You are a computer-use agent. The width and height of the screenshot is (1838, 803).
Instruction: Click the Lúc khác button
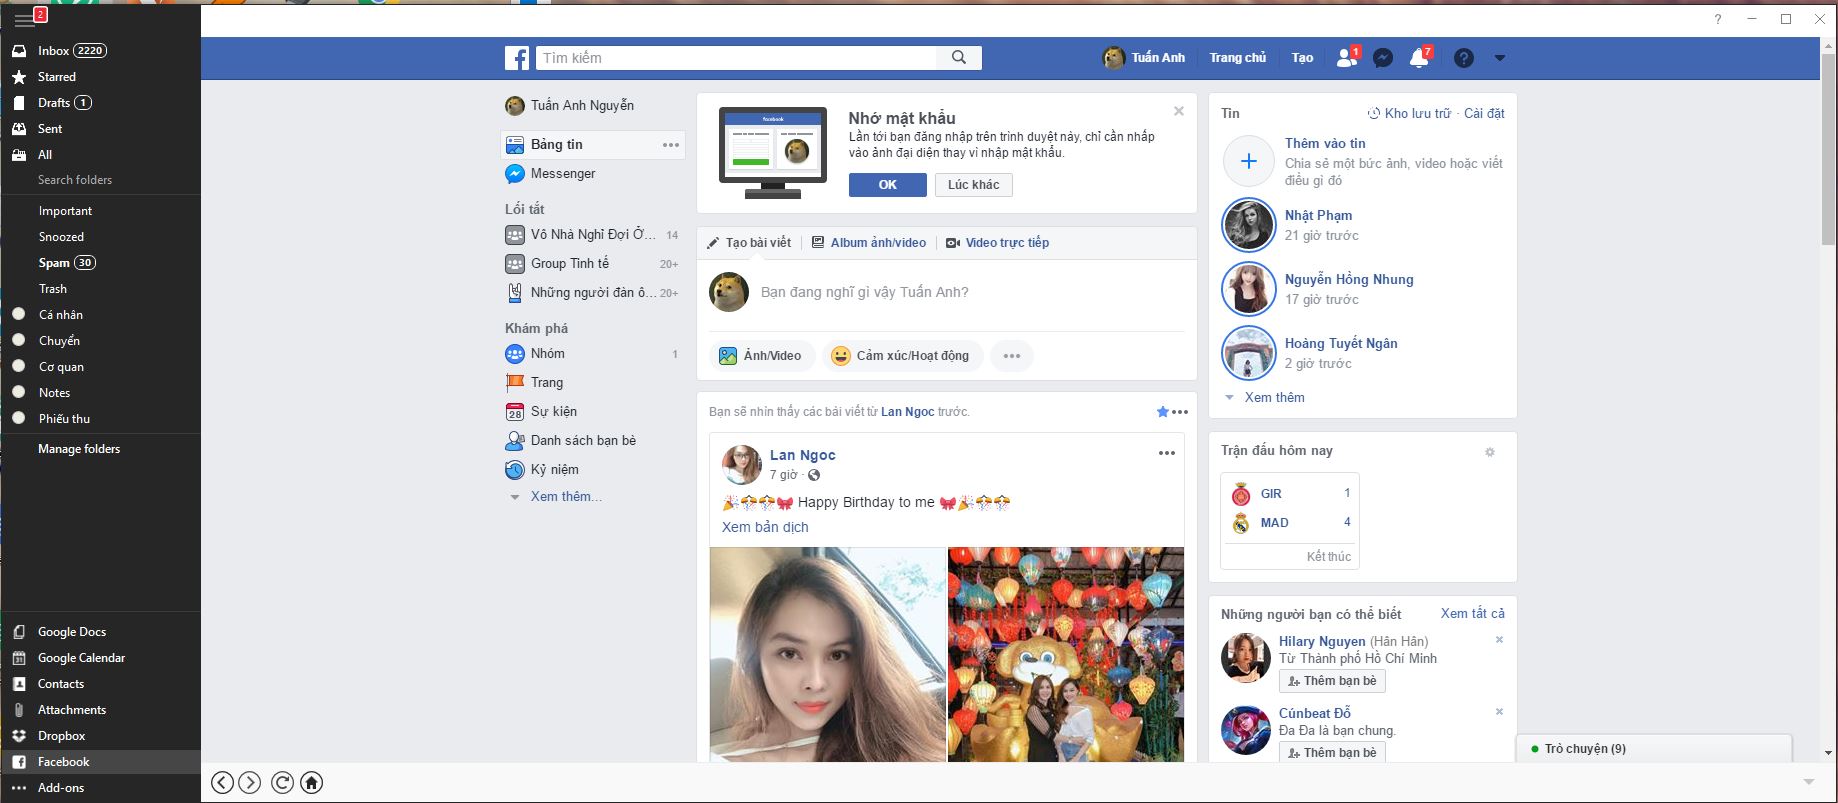(x=974, y=185)
